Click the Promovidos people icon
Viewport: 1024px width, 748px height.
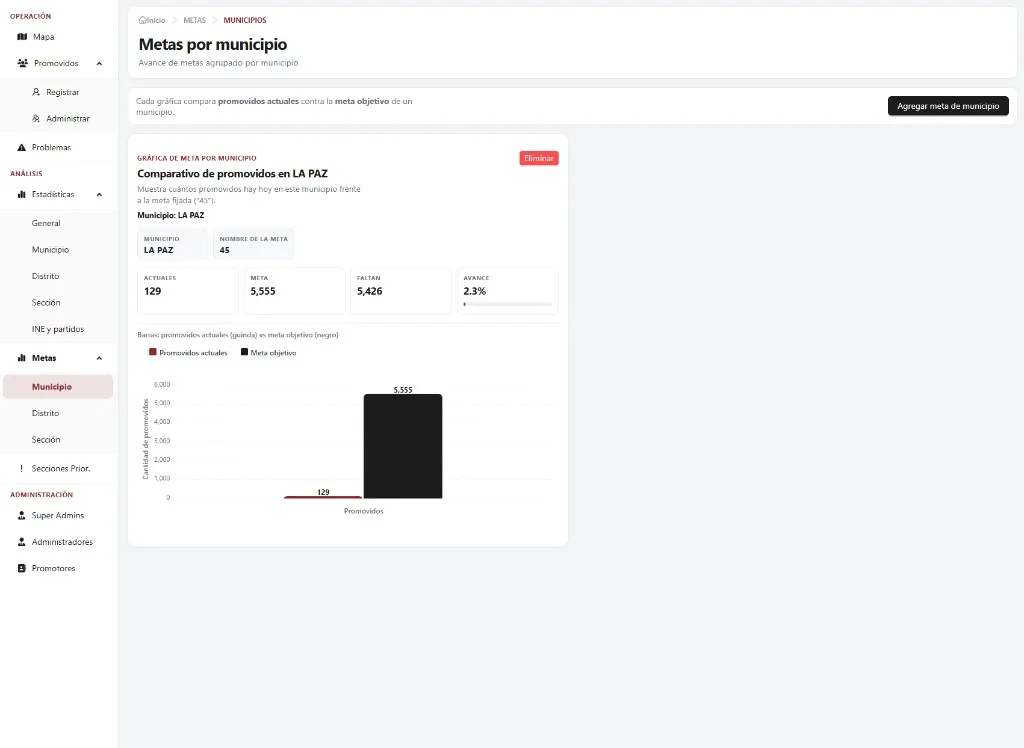[22, 63]
